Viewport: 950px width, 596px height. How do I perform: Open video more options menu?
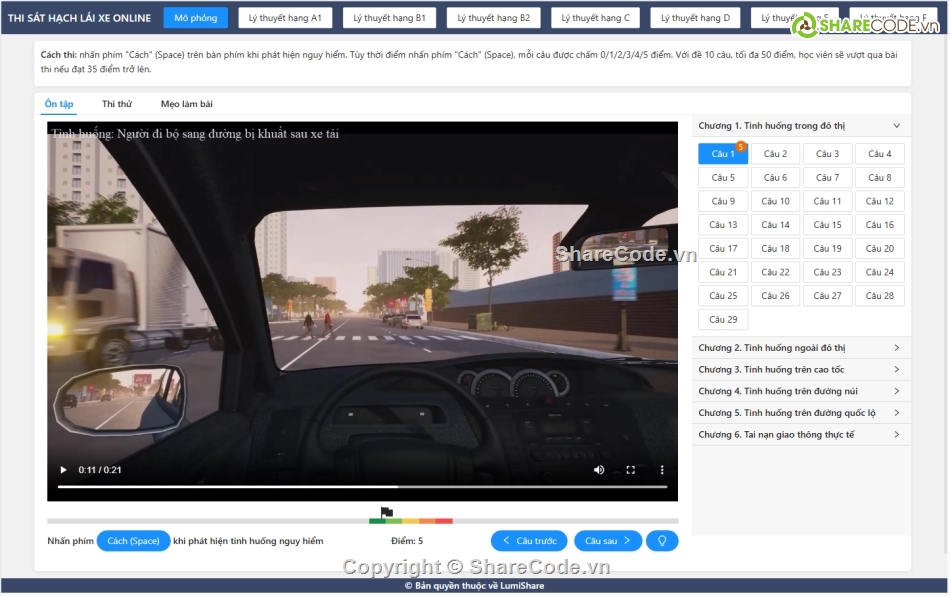pos(662,470)
